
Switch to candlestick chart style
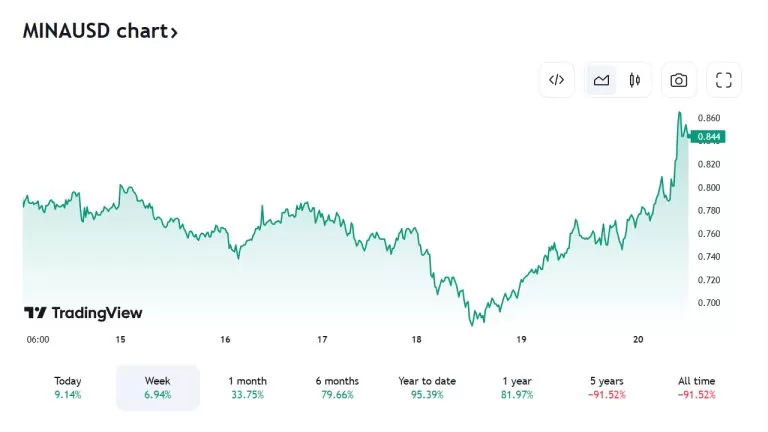pyautogui.click(x=634, y=80)
